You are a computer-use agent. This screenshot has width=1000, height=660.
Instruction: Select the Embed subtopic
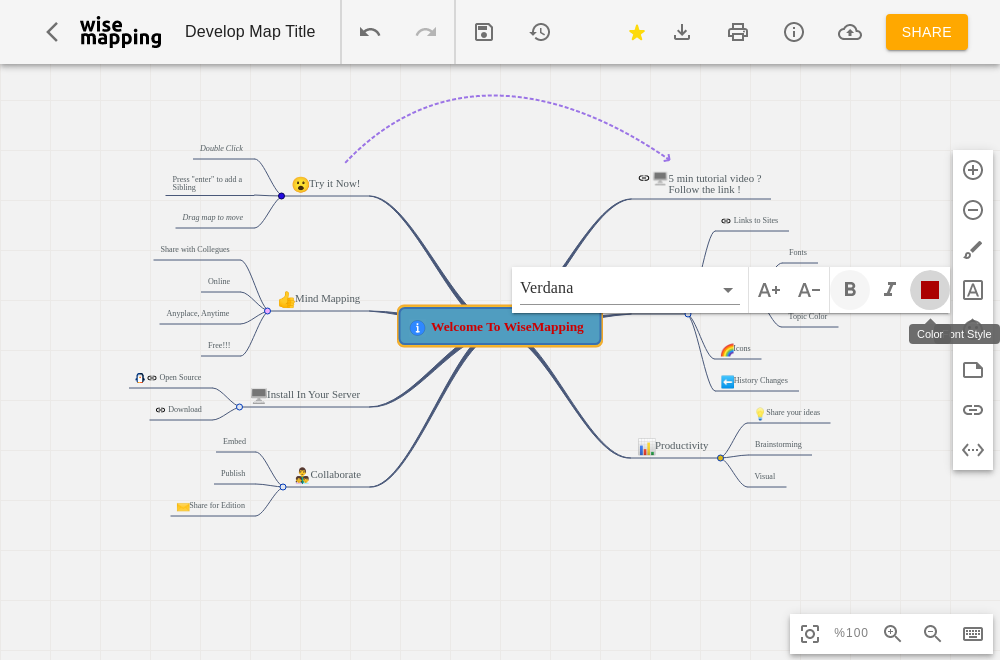pos(234,441)
